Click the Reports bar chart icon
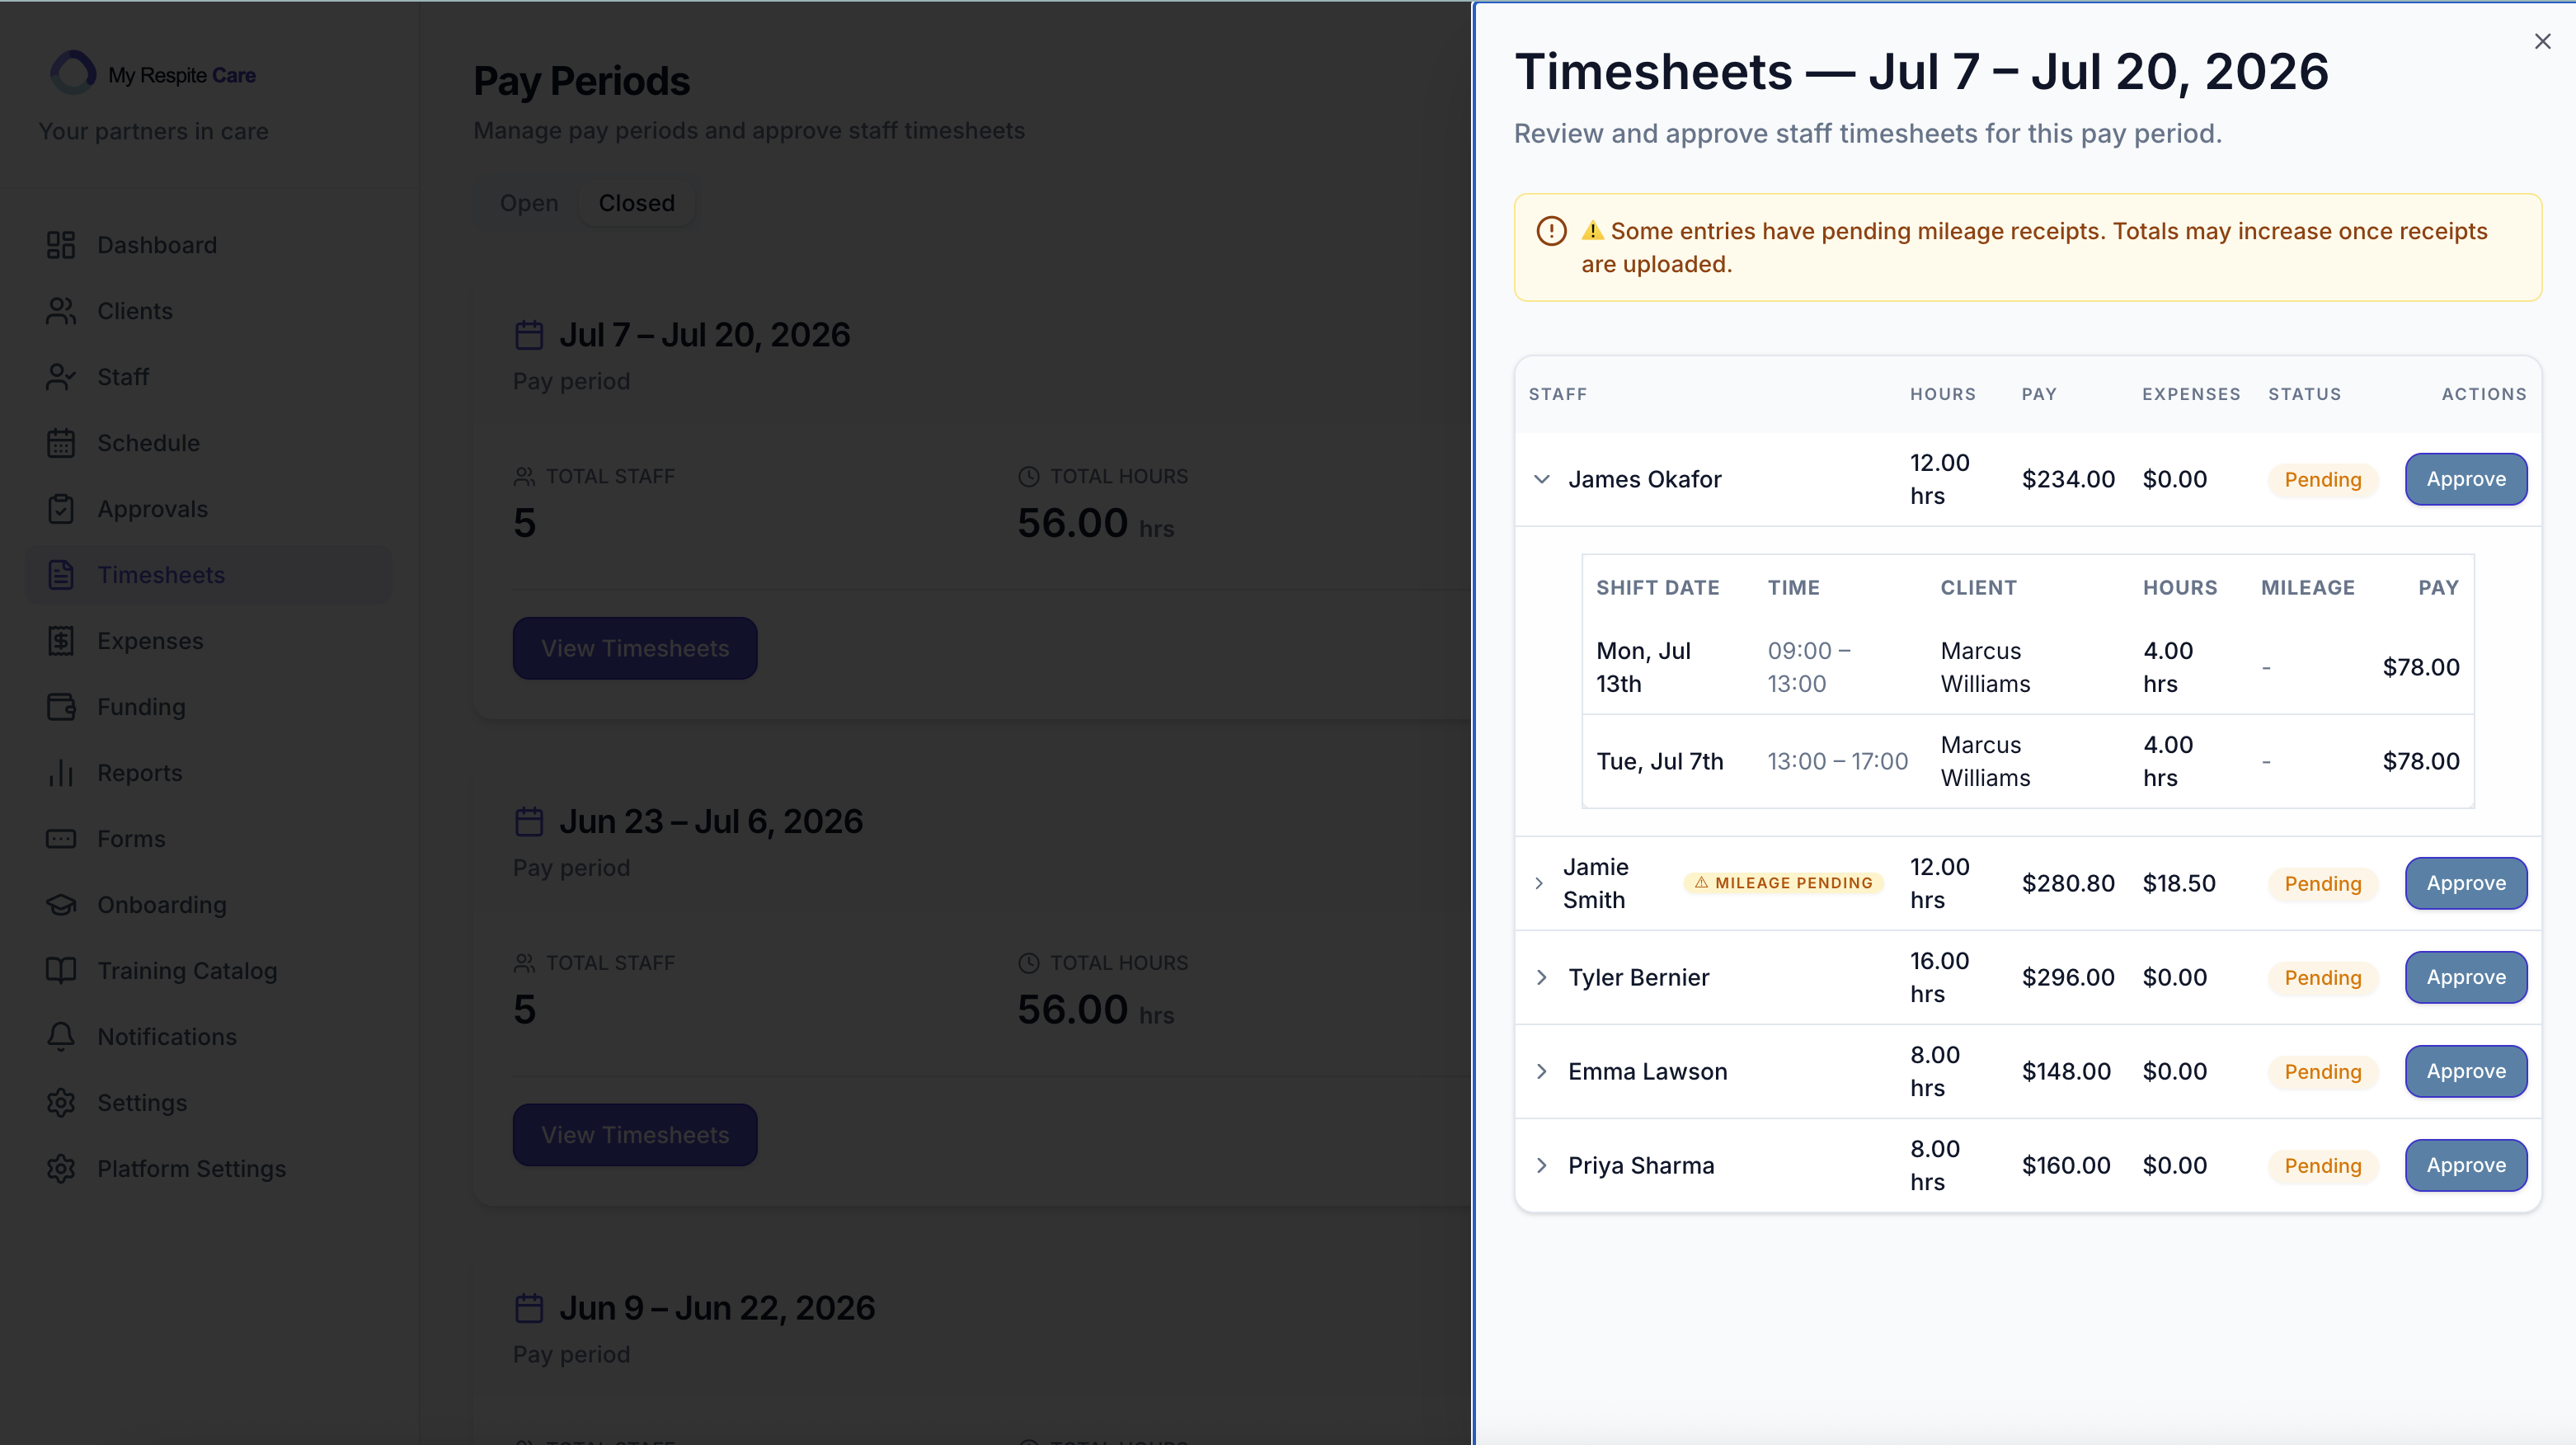This screenshot has height=1445, width=2576. 61,773
